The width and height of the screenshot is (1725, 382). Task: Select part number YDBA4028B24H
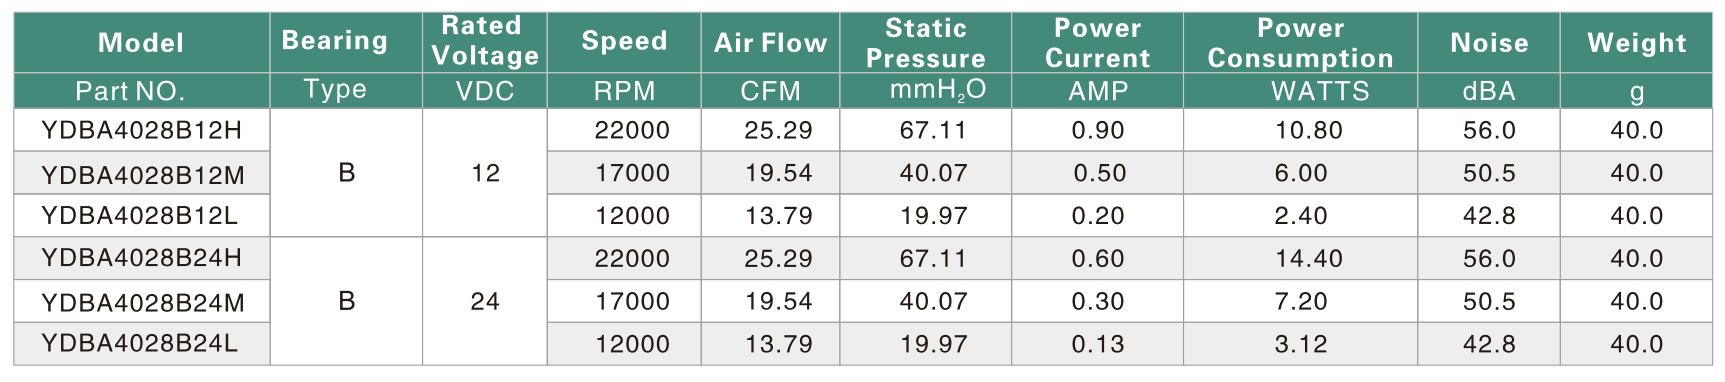tap(142, 258)
